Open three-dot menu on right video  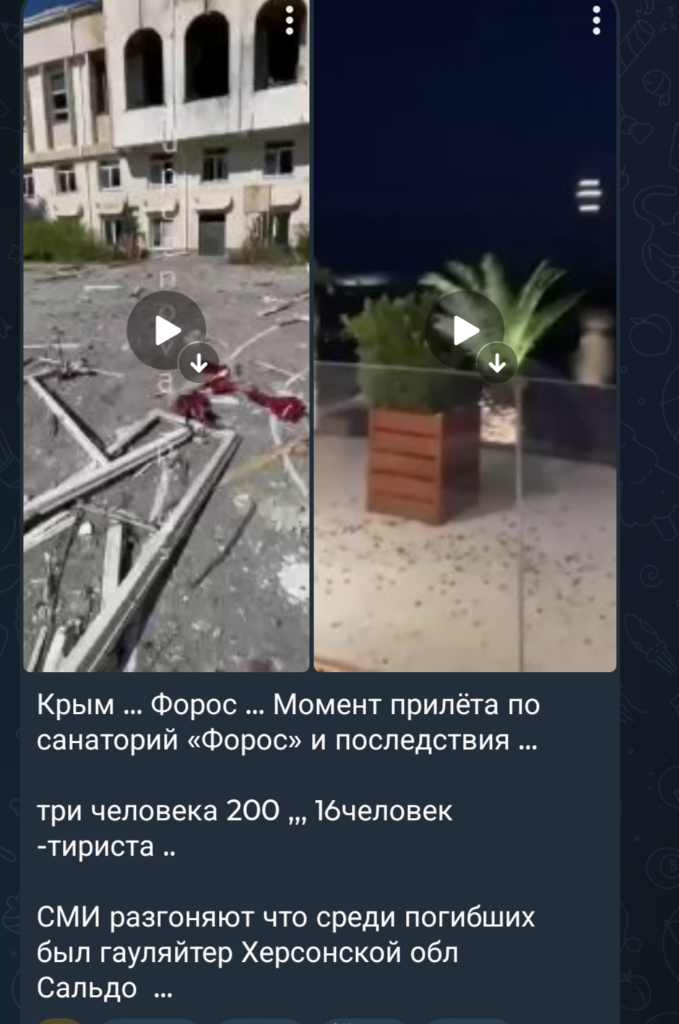(596, 21)
